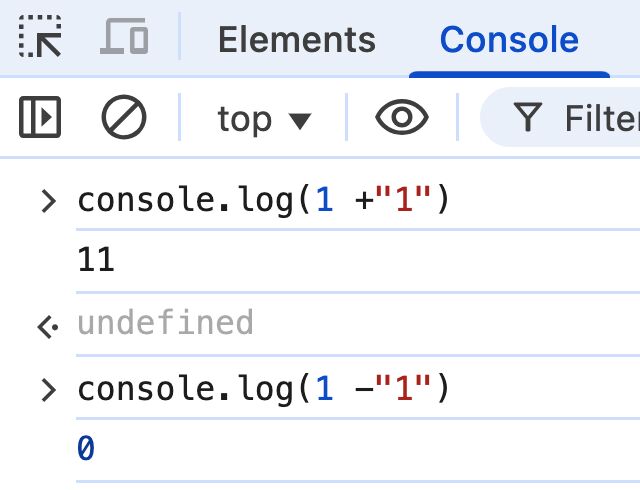Select the grey undefined result text
640x490 pixels.
click(165, 323)
